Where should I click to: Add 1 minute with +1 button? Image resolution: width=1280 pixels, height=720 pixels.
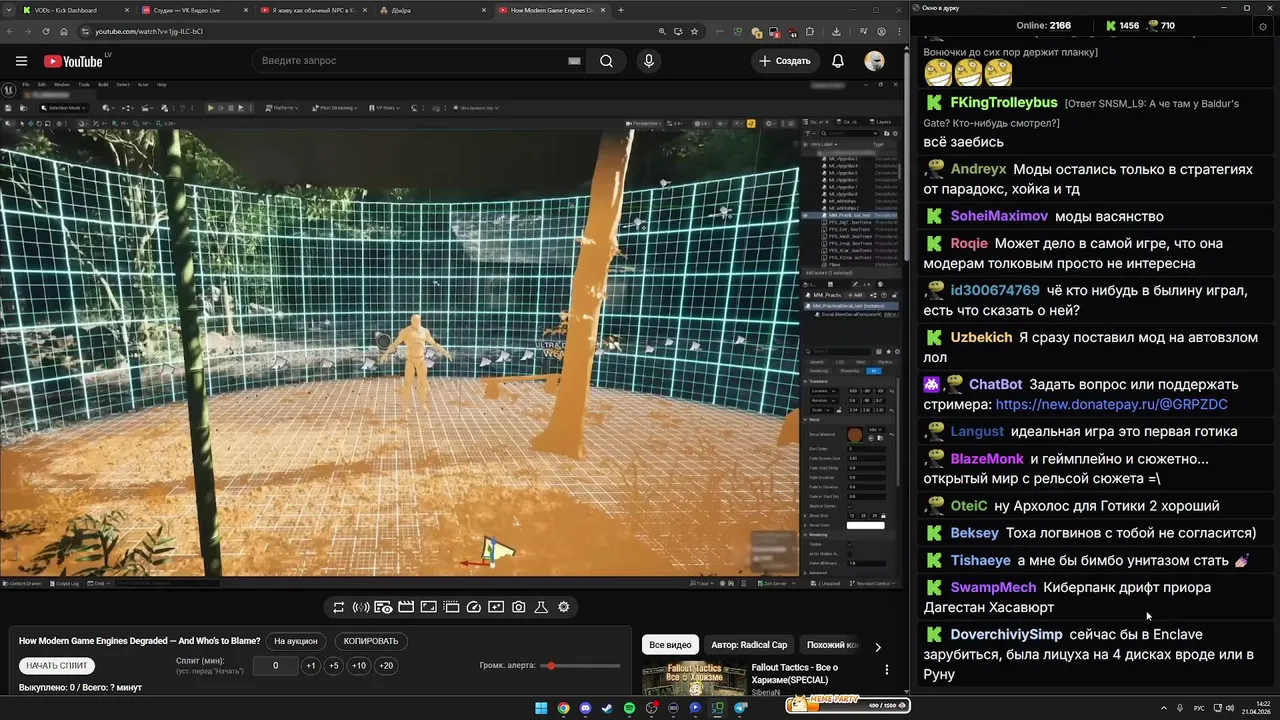(311, 666)
